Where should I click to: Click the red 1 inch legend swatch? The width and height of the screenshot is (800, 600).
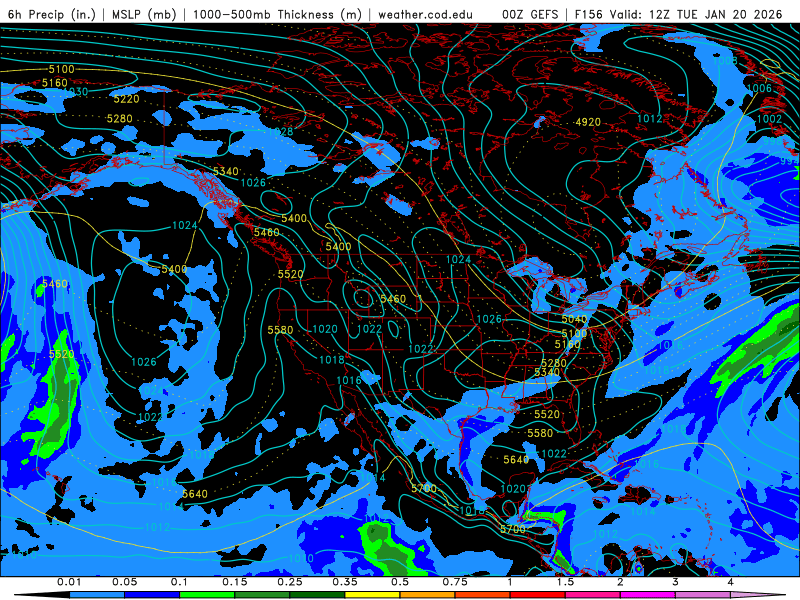click(x=538, y=595)
